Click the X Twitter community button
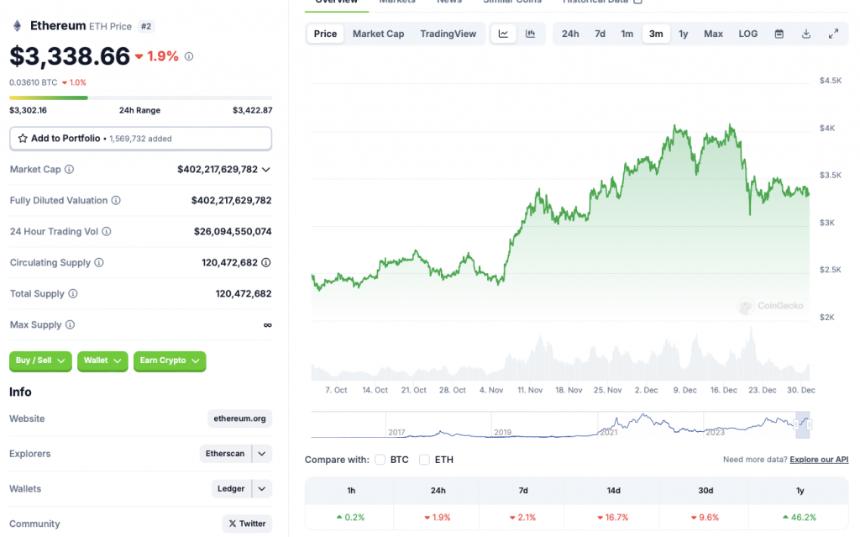Viewport: 860px width, 537px height. click(x=247, y=524)
